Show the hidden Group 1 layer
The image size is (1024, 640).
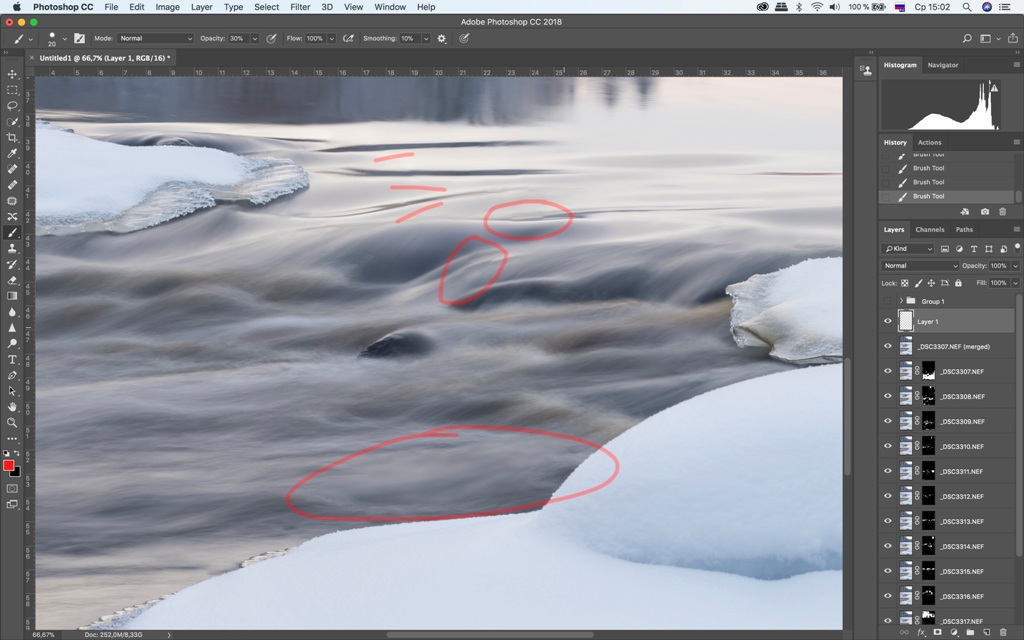point(887,300)
